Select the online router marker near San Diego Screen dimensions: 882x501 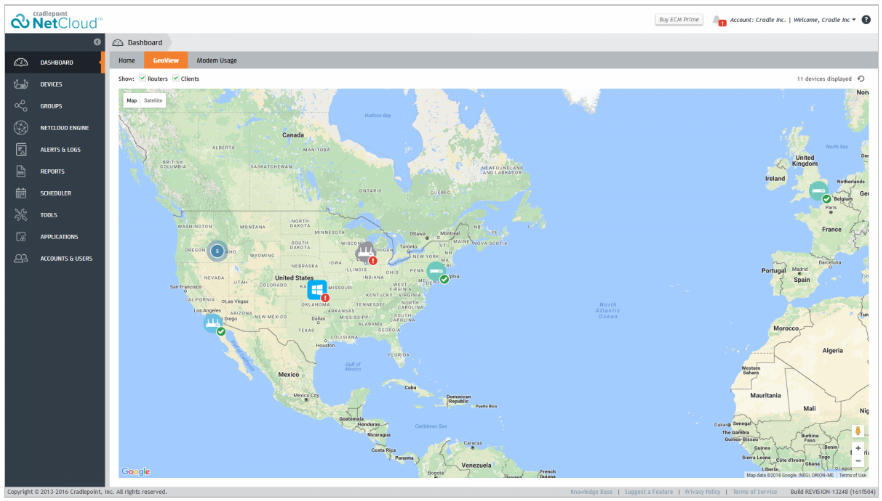214,324
